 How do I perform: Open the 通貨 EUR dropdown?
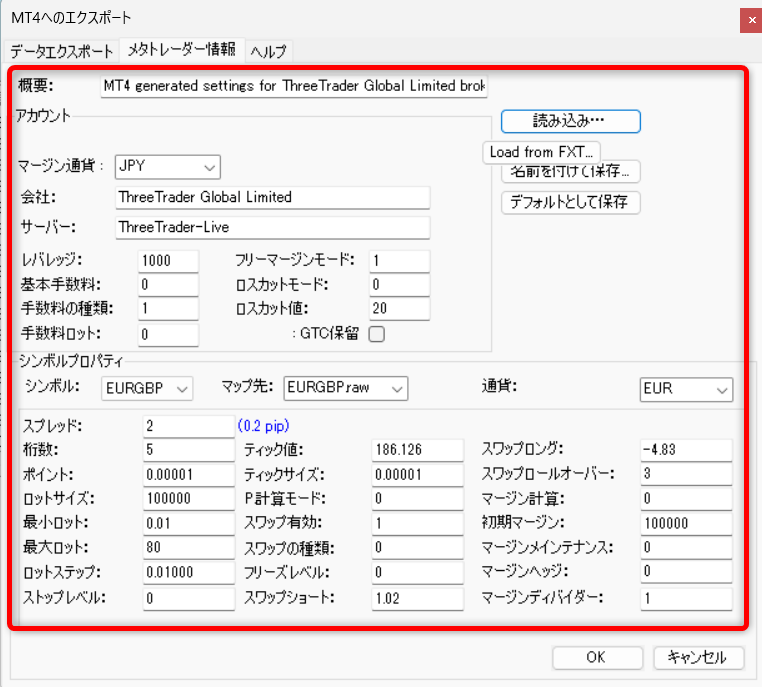click(x=686, y=389)
